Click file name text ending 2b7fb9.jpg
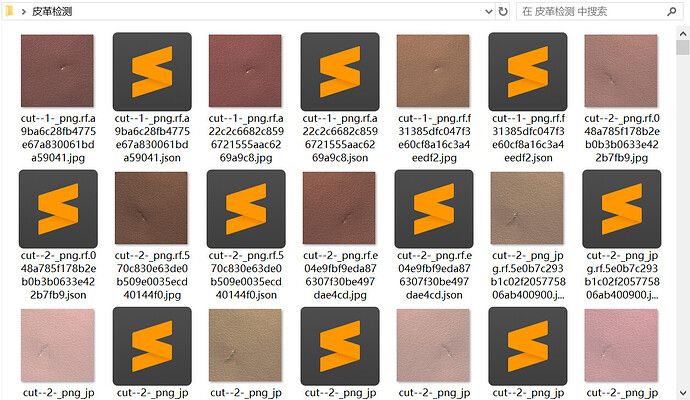The height and width of the screenshot is (400, 690). pyautogui.click(x=621, y=138)
